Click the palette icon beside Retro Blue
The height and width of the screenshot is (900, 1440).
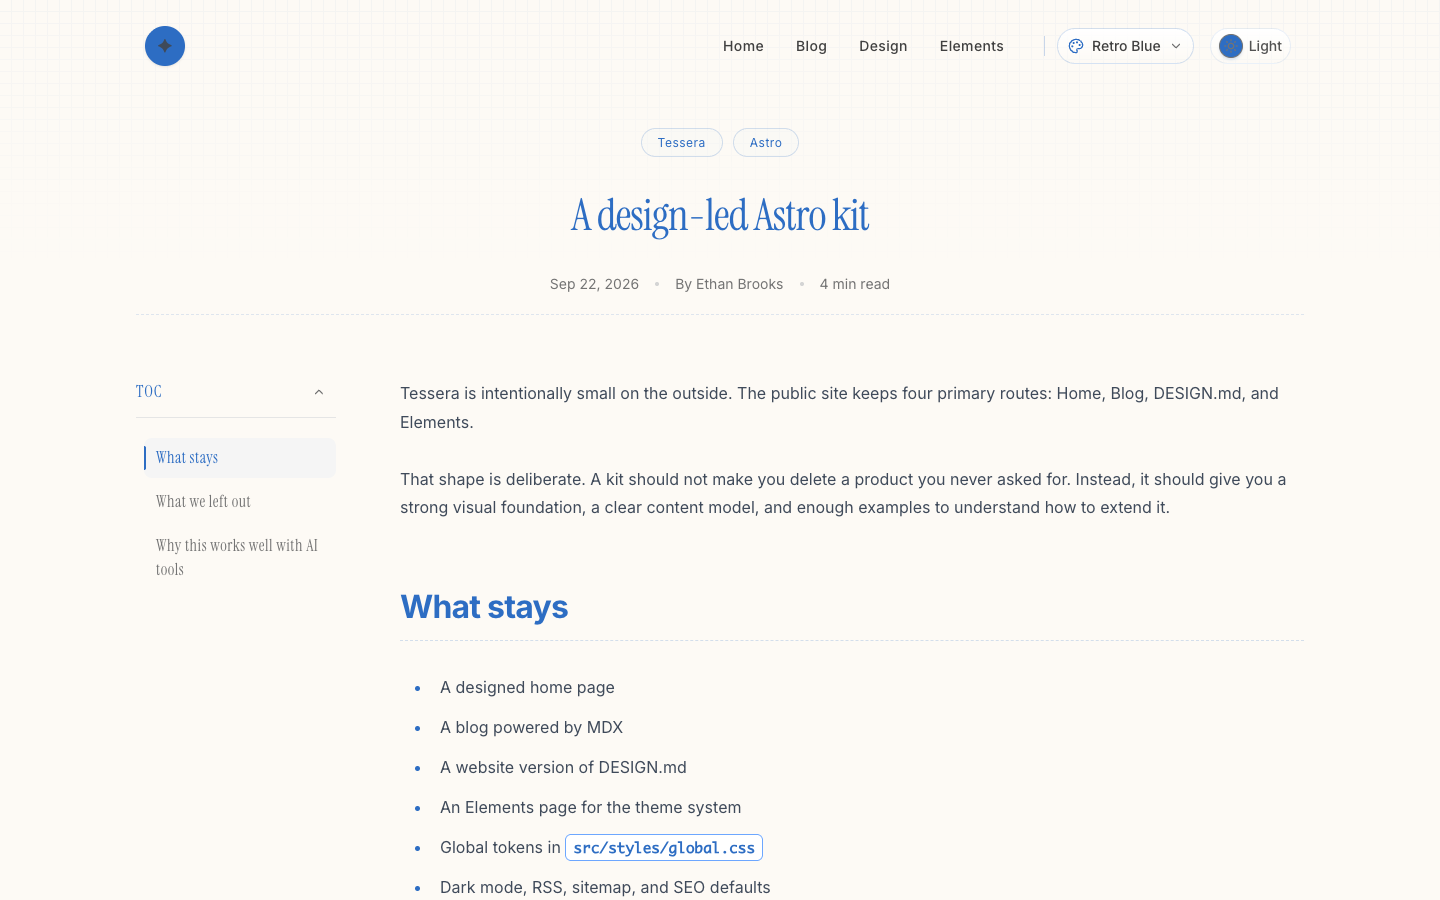[x=1076, y=46]
